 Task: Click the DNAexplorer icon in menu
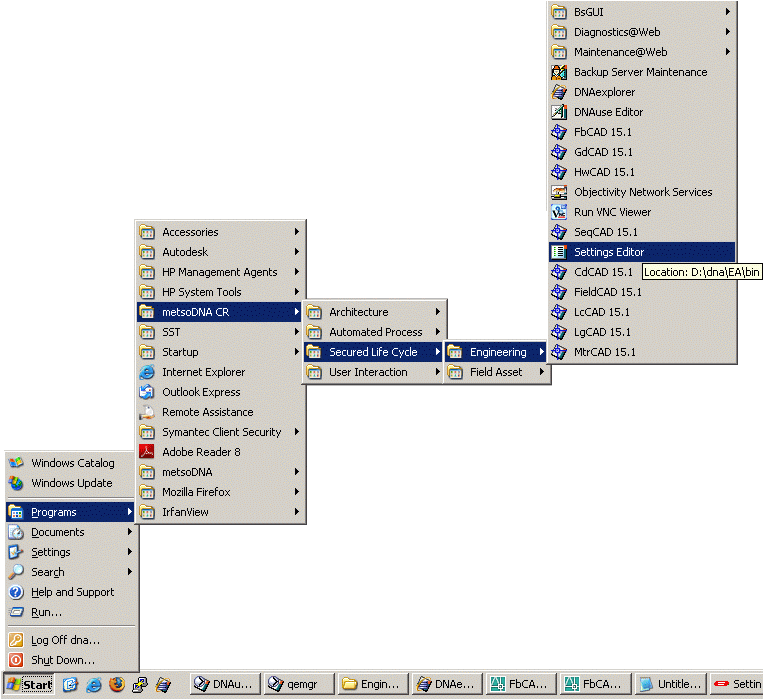click(559, 92)
